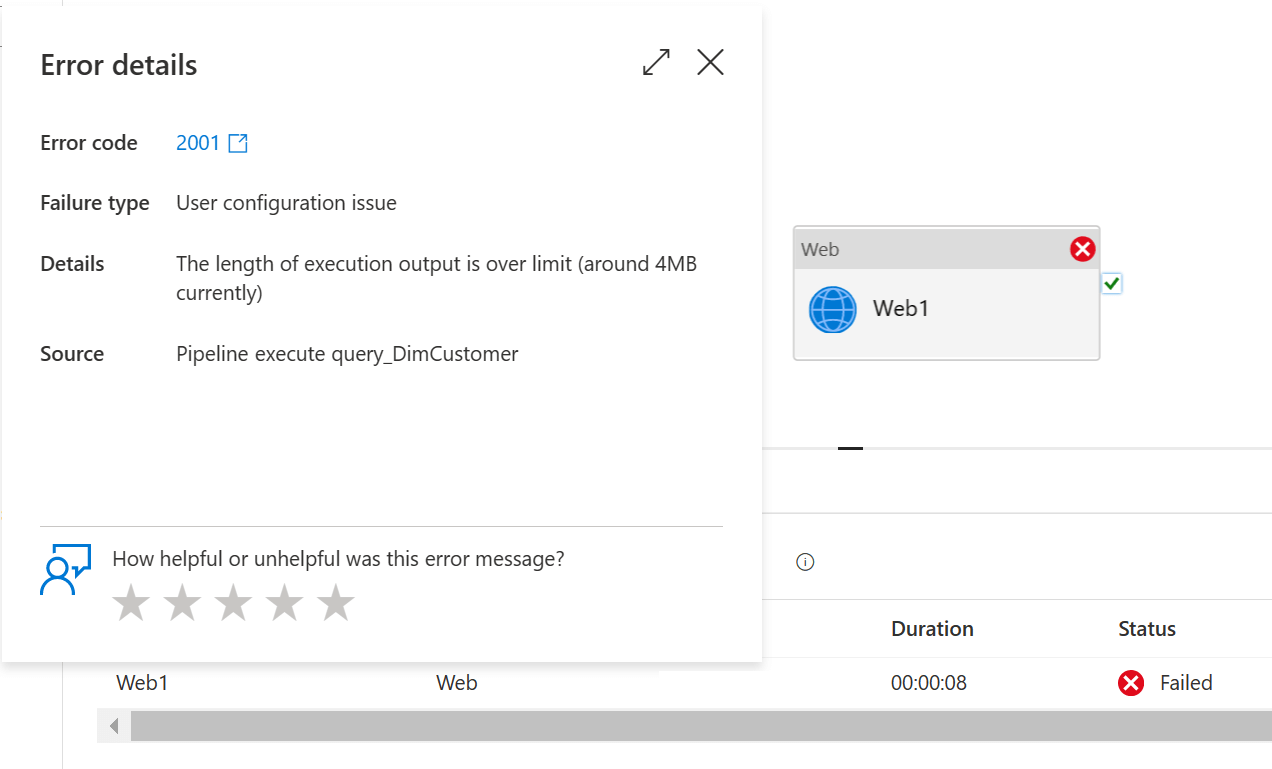
Task: Open the error code 2001 link
Action: tap(198, 143)
